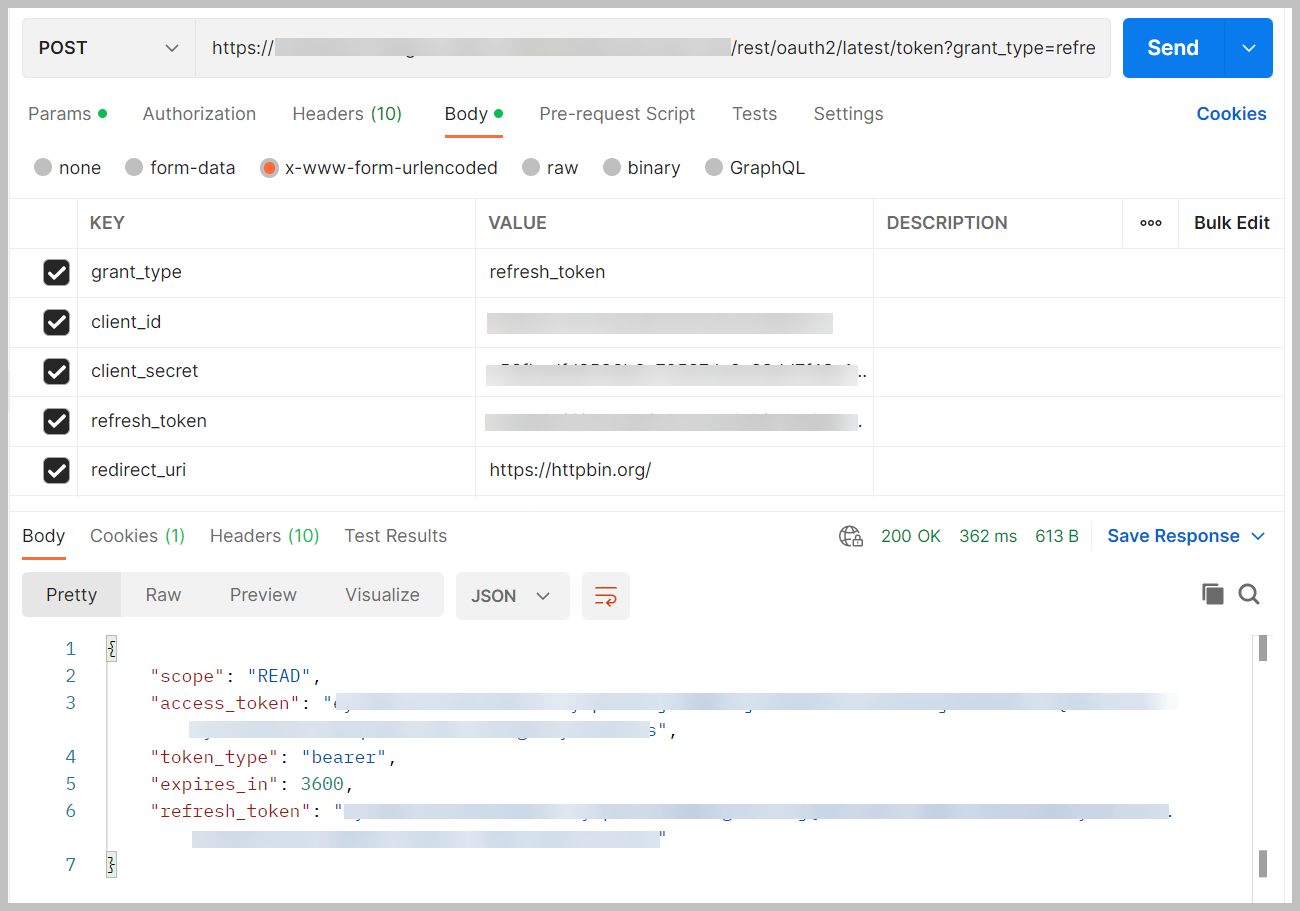Open the response Cookies (1) tab
The image size is (1300, 911).
tap(137, 536)
